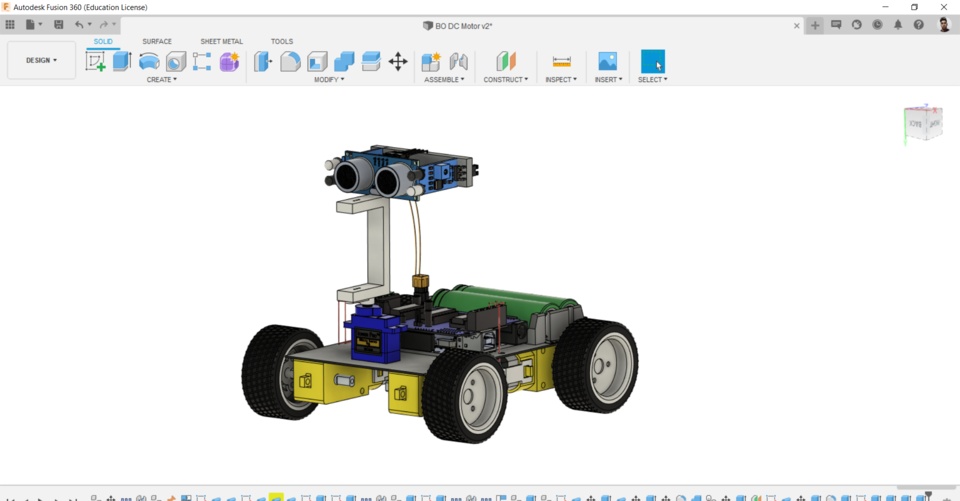Select the Move/Copy tool
Image resolution: width=960 pixels, height=501 pixels.
(398, 61)
